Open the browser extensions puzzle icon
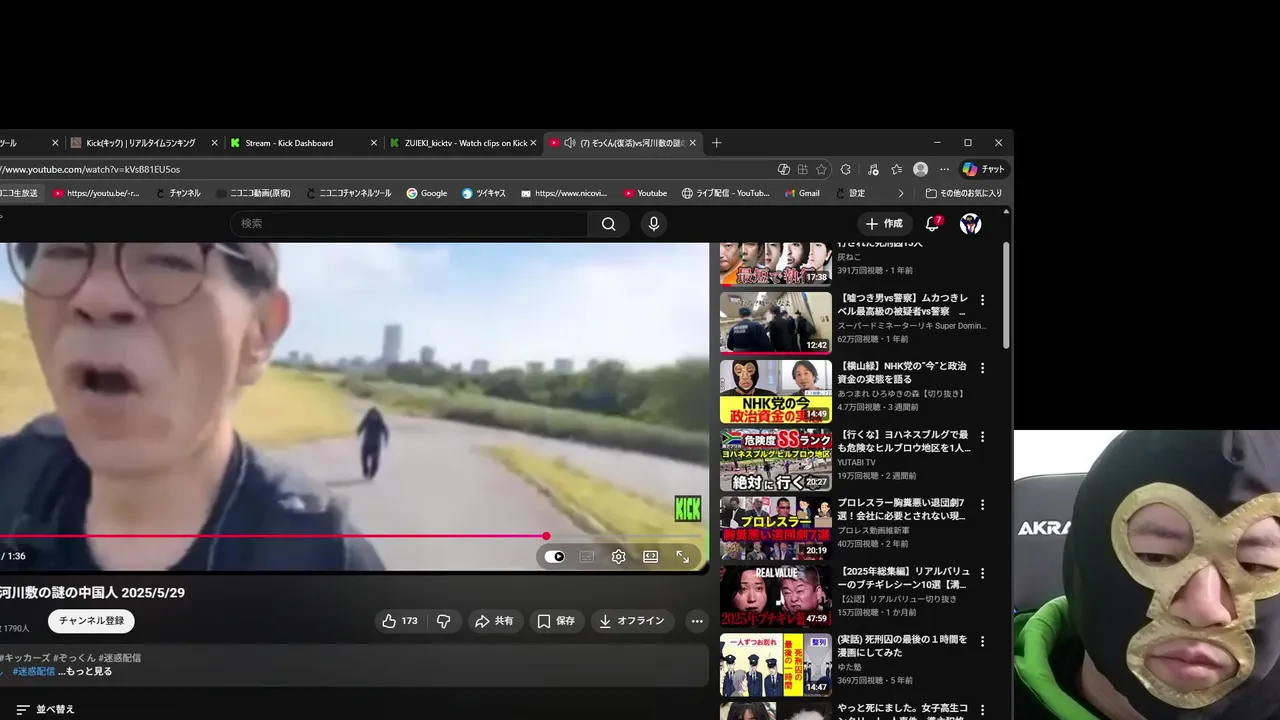 846,169
